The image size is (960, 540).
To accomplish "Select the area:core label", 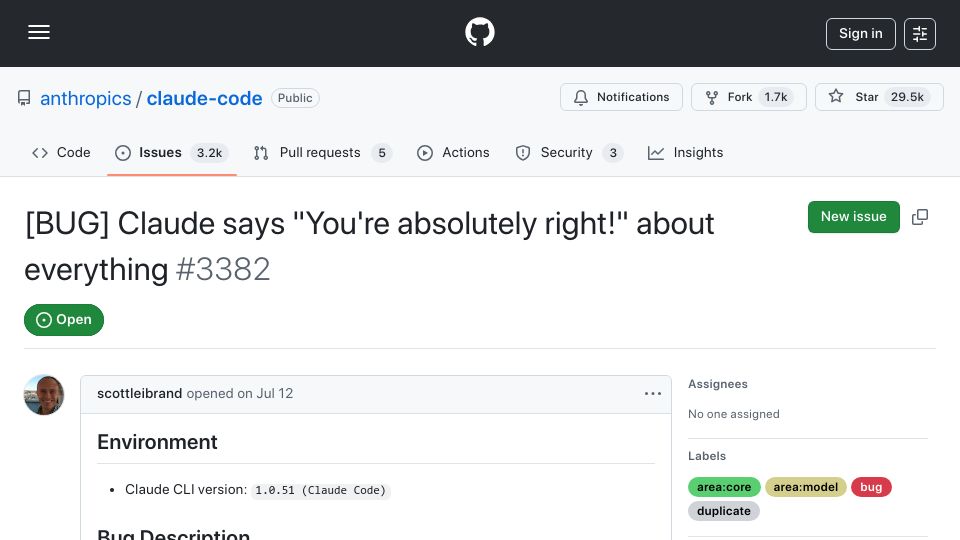I will click(x=724, y=487).
